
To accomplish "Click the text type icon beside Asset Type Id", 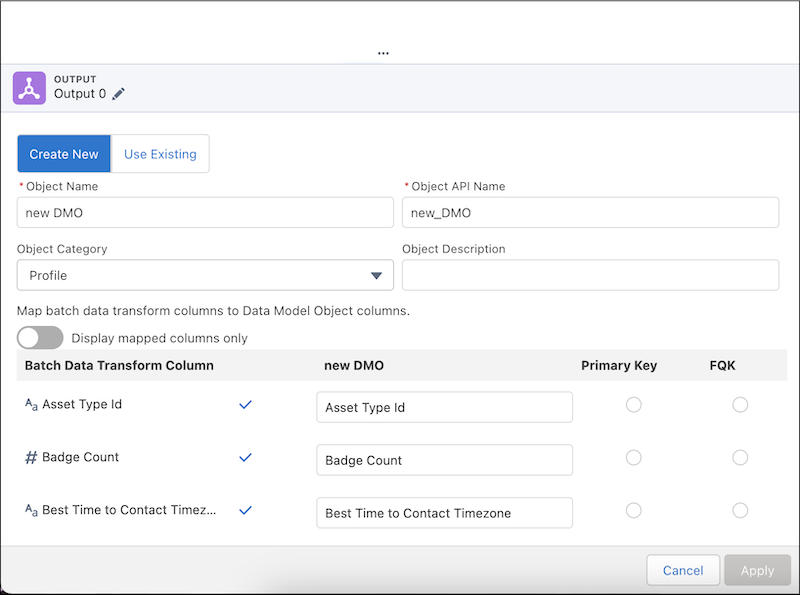I will coord(31,405).
